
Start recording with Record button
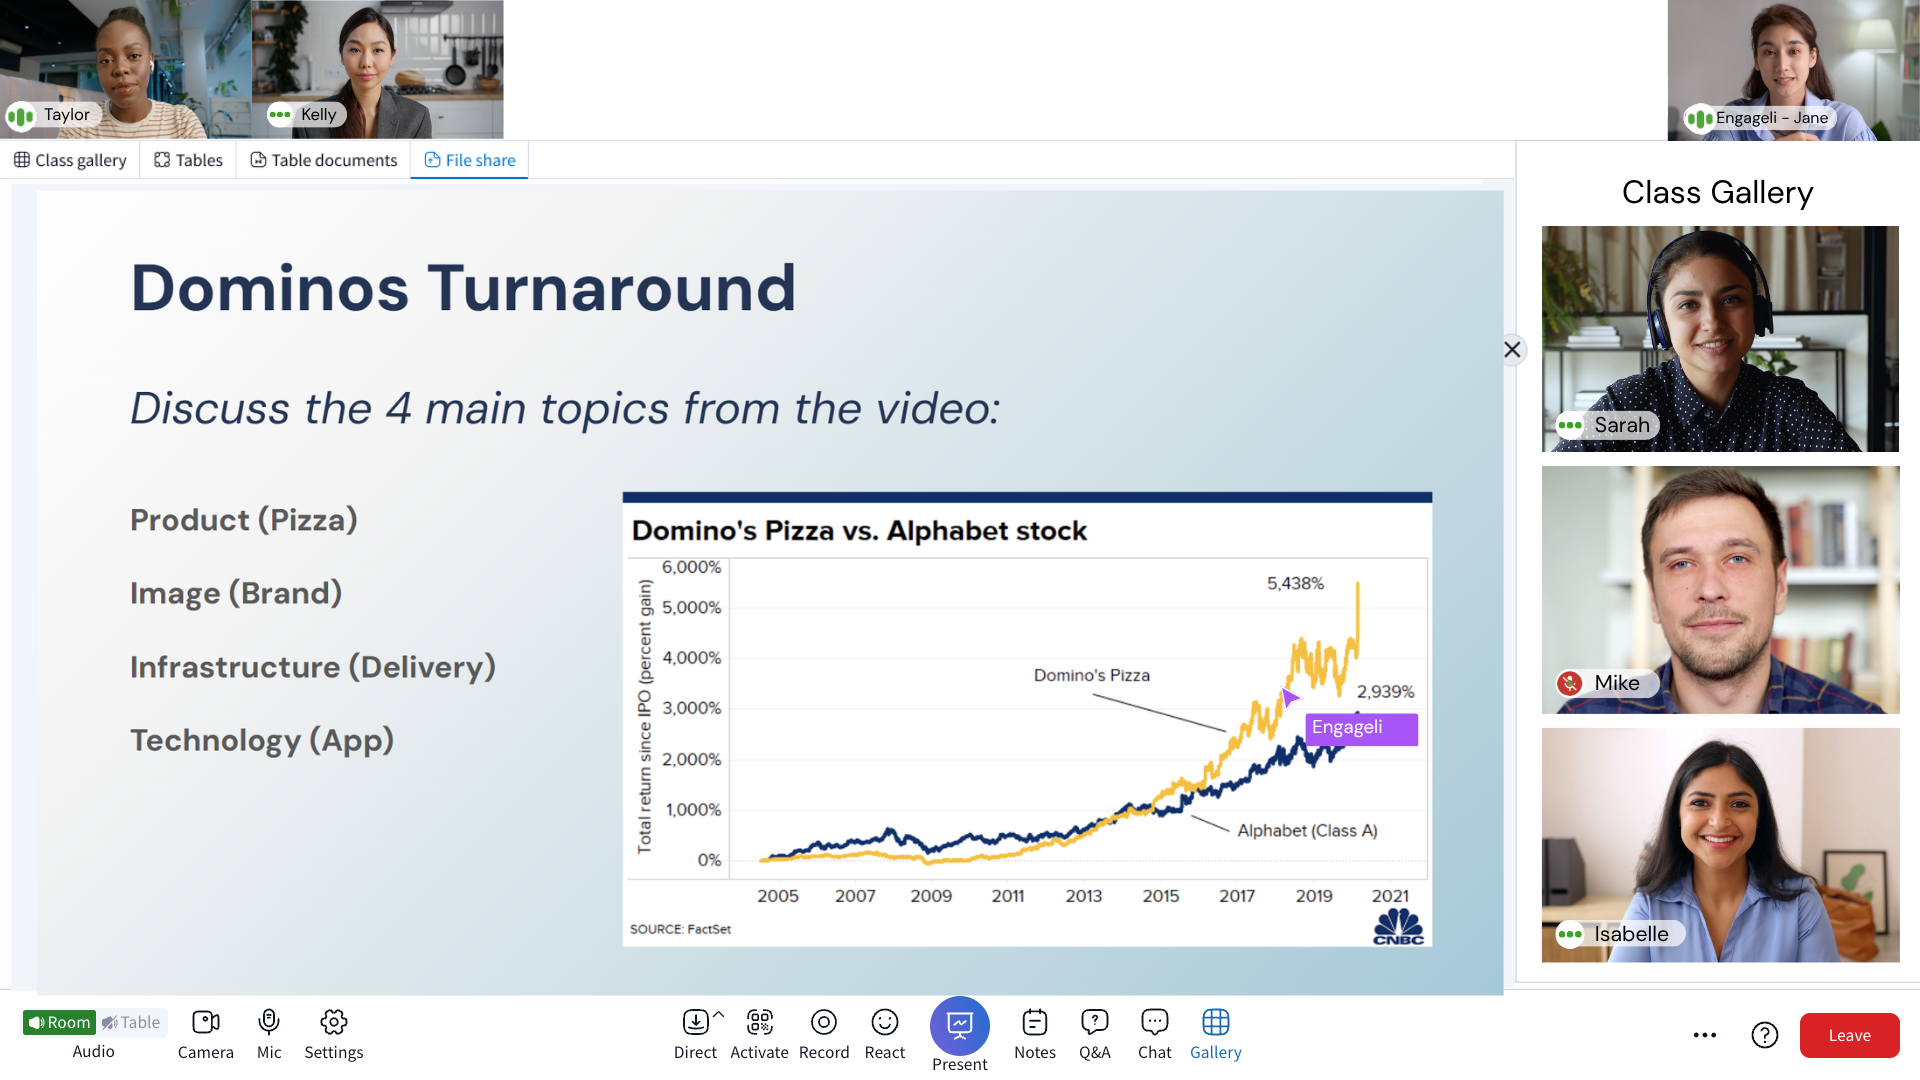824,1034
